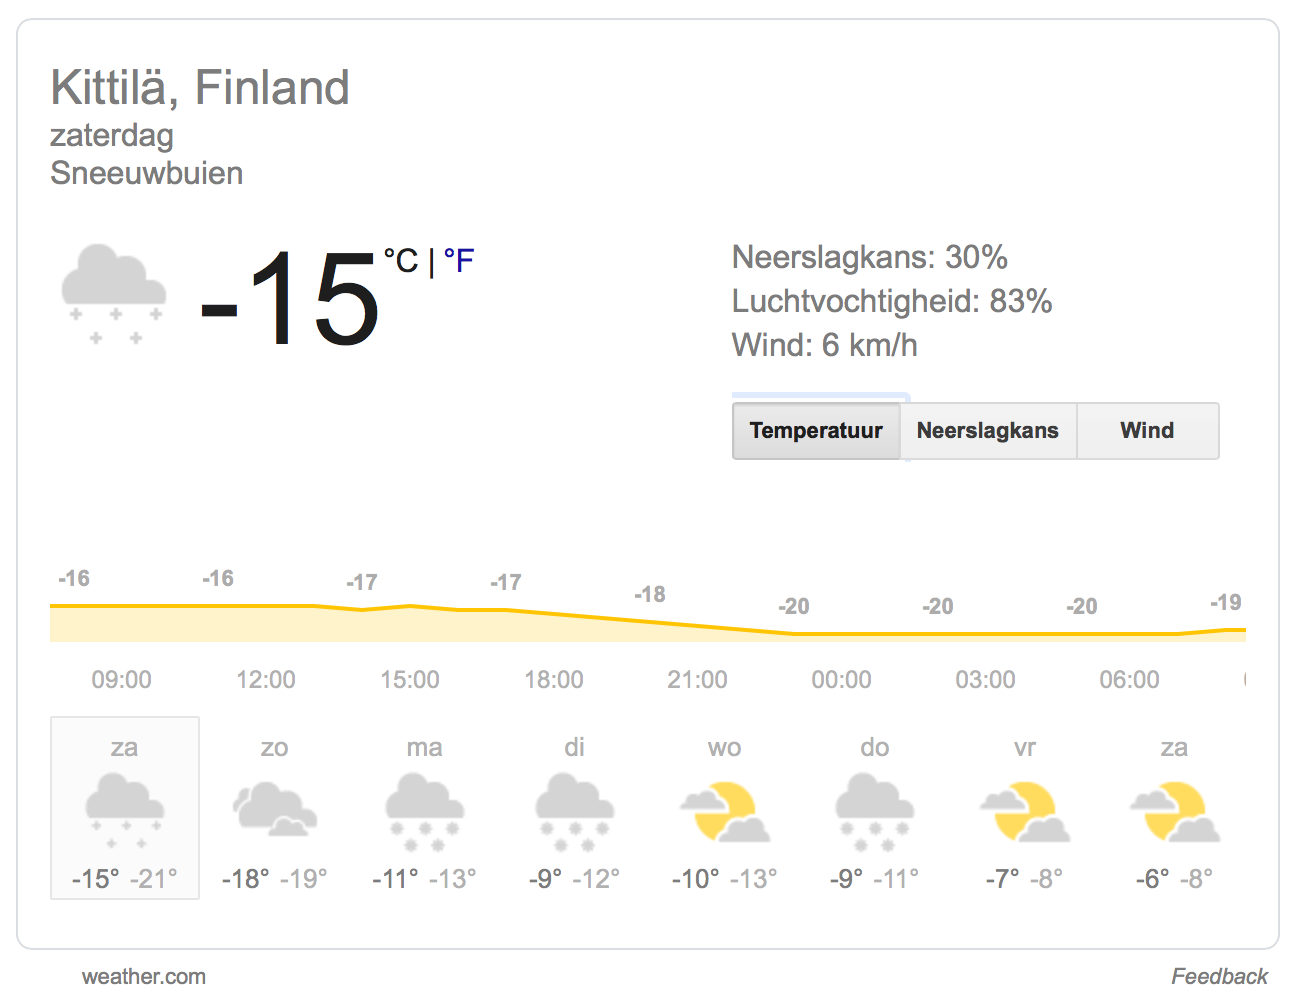1298x1008 pixels.
Task: Select Sunday cloudy icon (zo)
Action: pyautogui.click(x=275, y=809)
